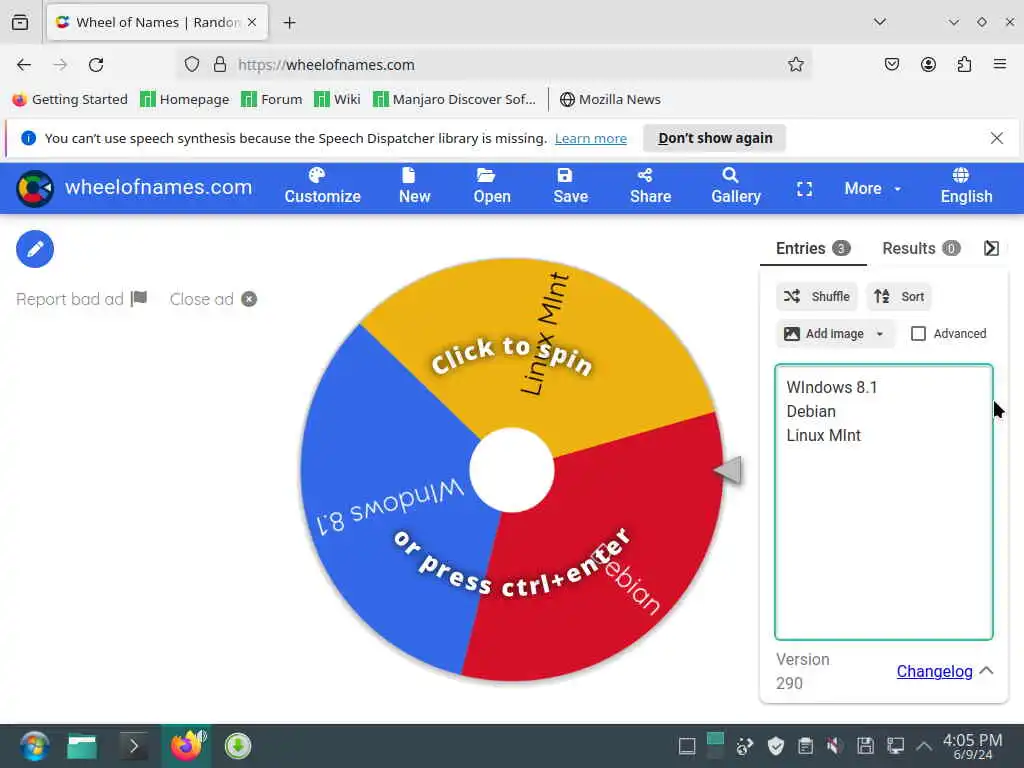Hide the entries side panel

991,248
